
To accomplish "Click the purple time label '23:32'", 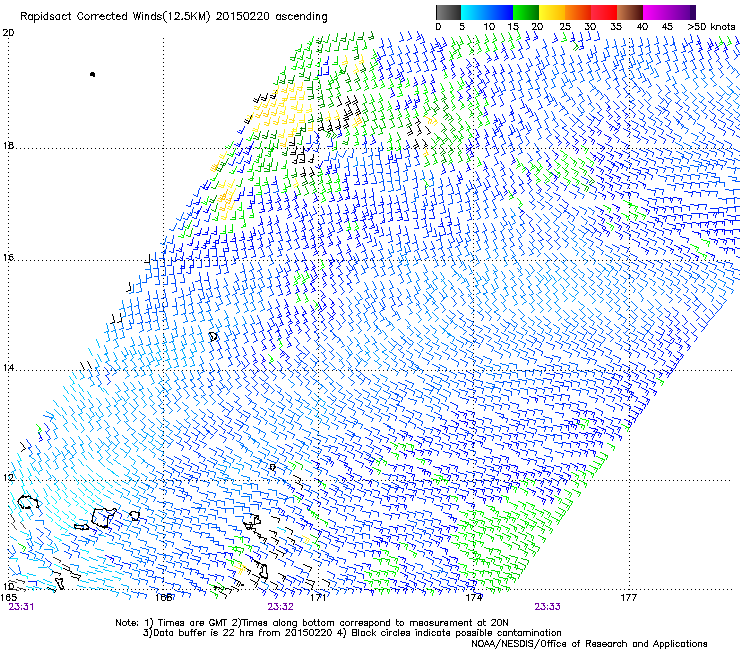I will click(x=280, y=607).
